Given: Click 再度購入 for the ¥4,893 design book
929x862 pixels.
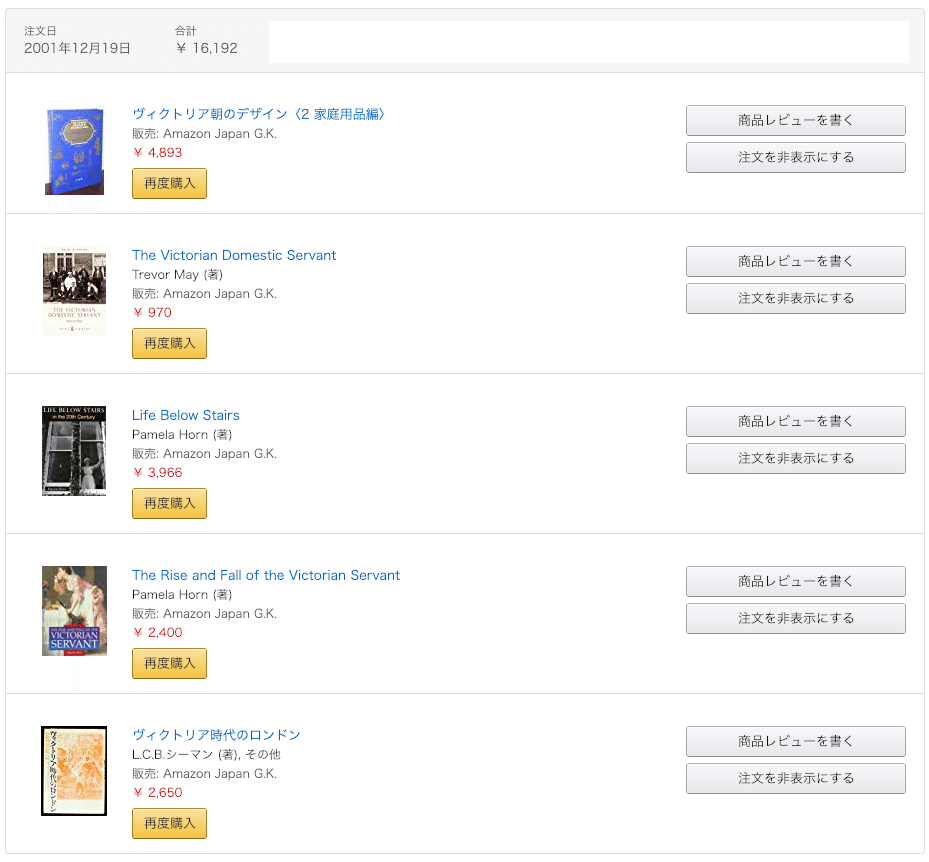Looking at the screenshot, I should tap(169, 184).
